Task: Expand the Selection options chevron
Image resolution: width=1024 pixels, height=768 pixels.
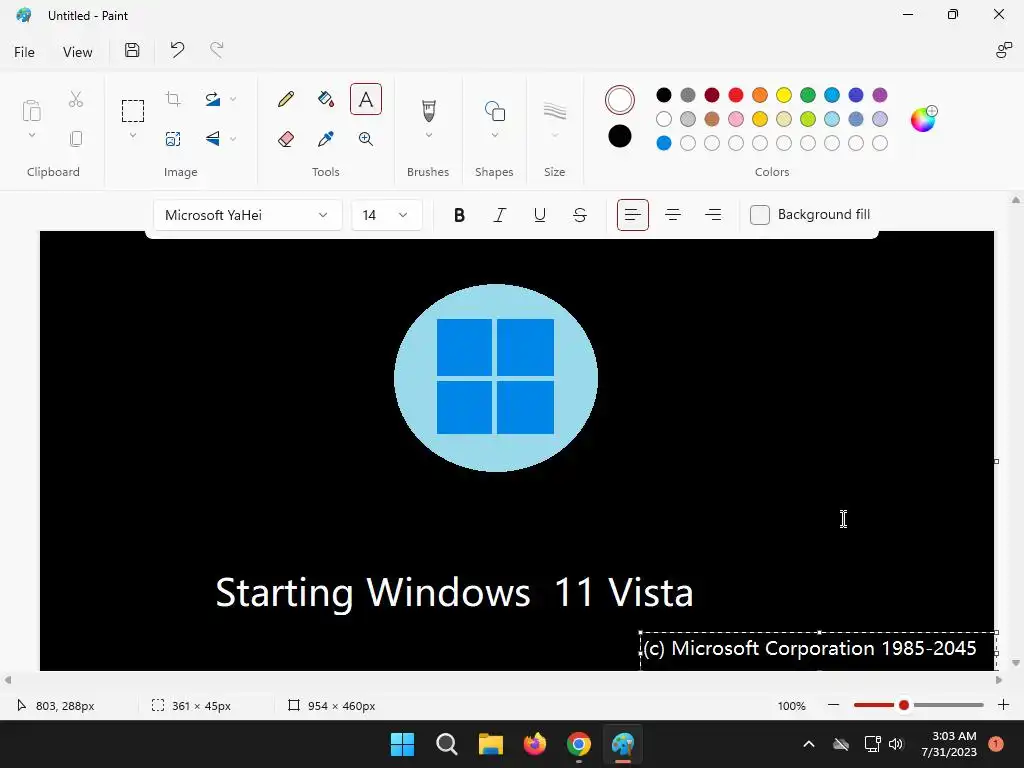Action: [x=133, y=136]
